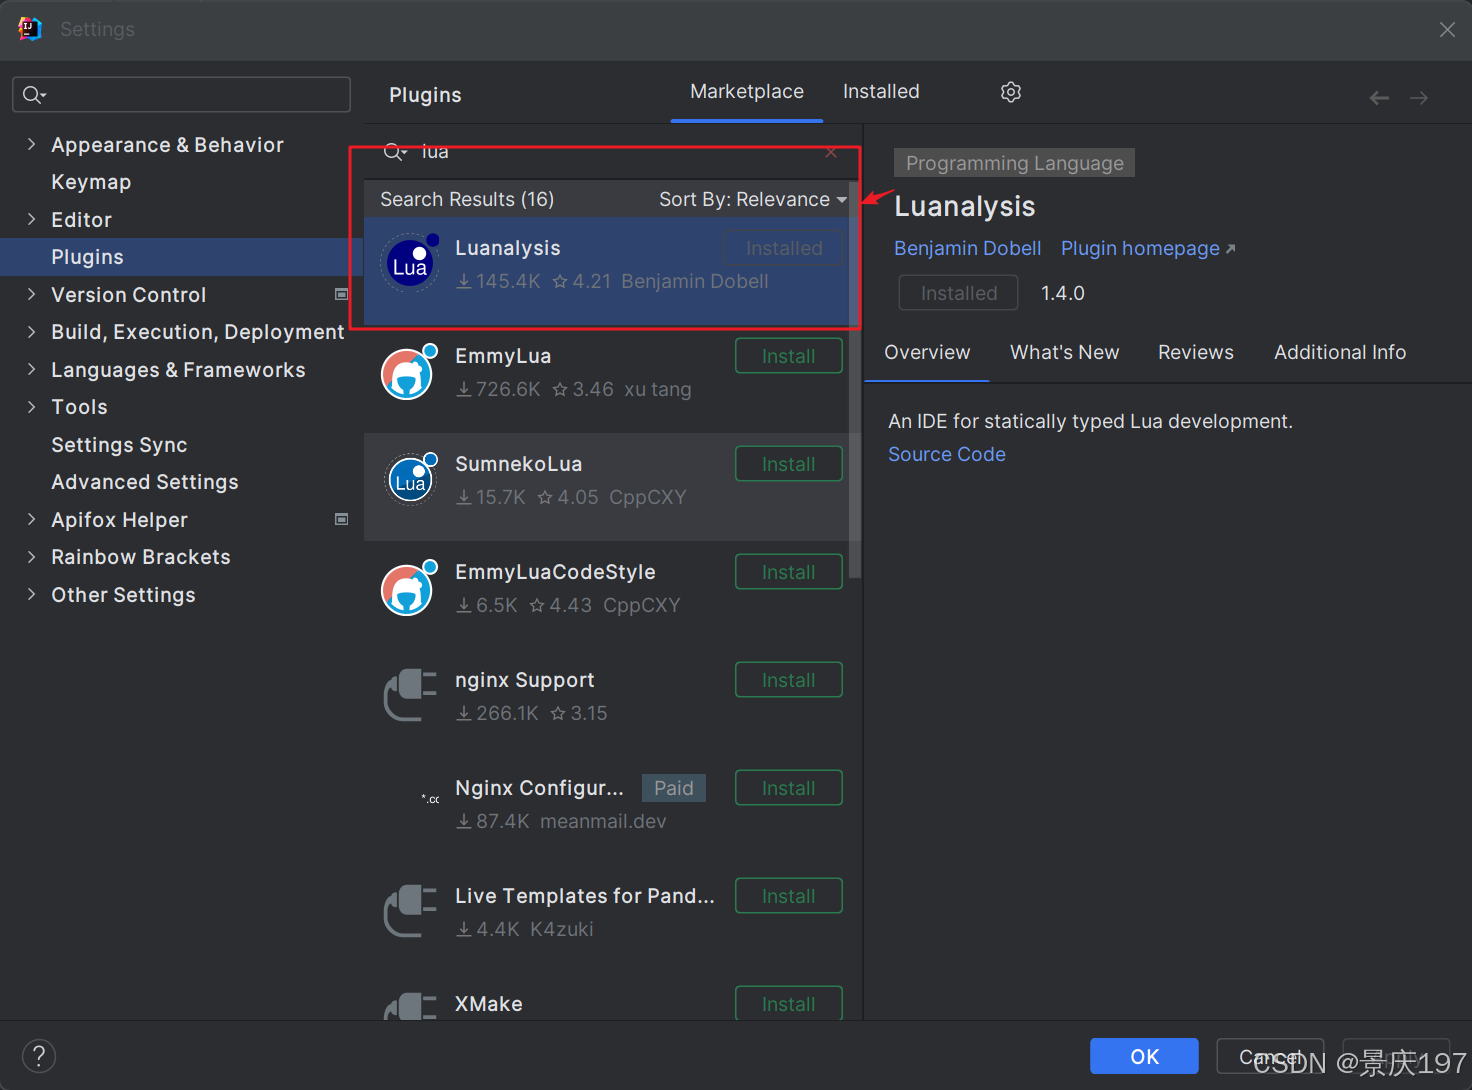Click the magnifier icon in settings search

click(x=34, y=95)
